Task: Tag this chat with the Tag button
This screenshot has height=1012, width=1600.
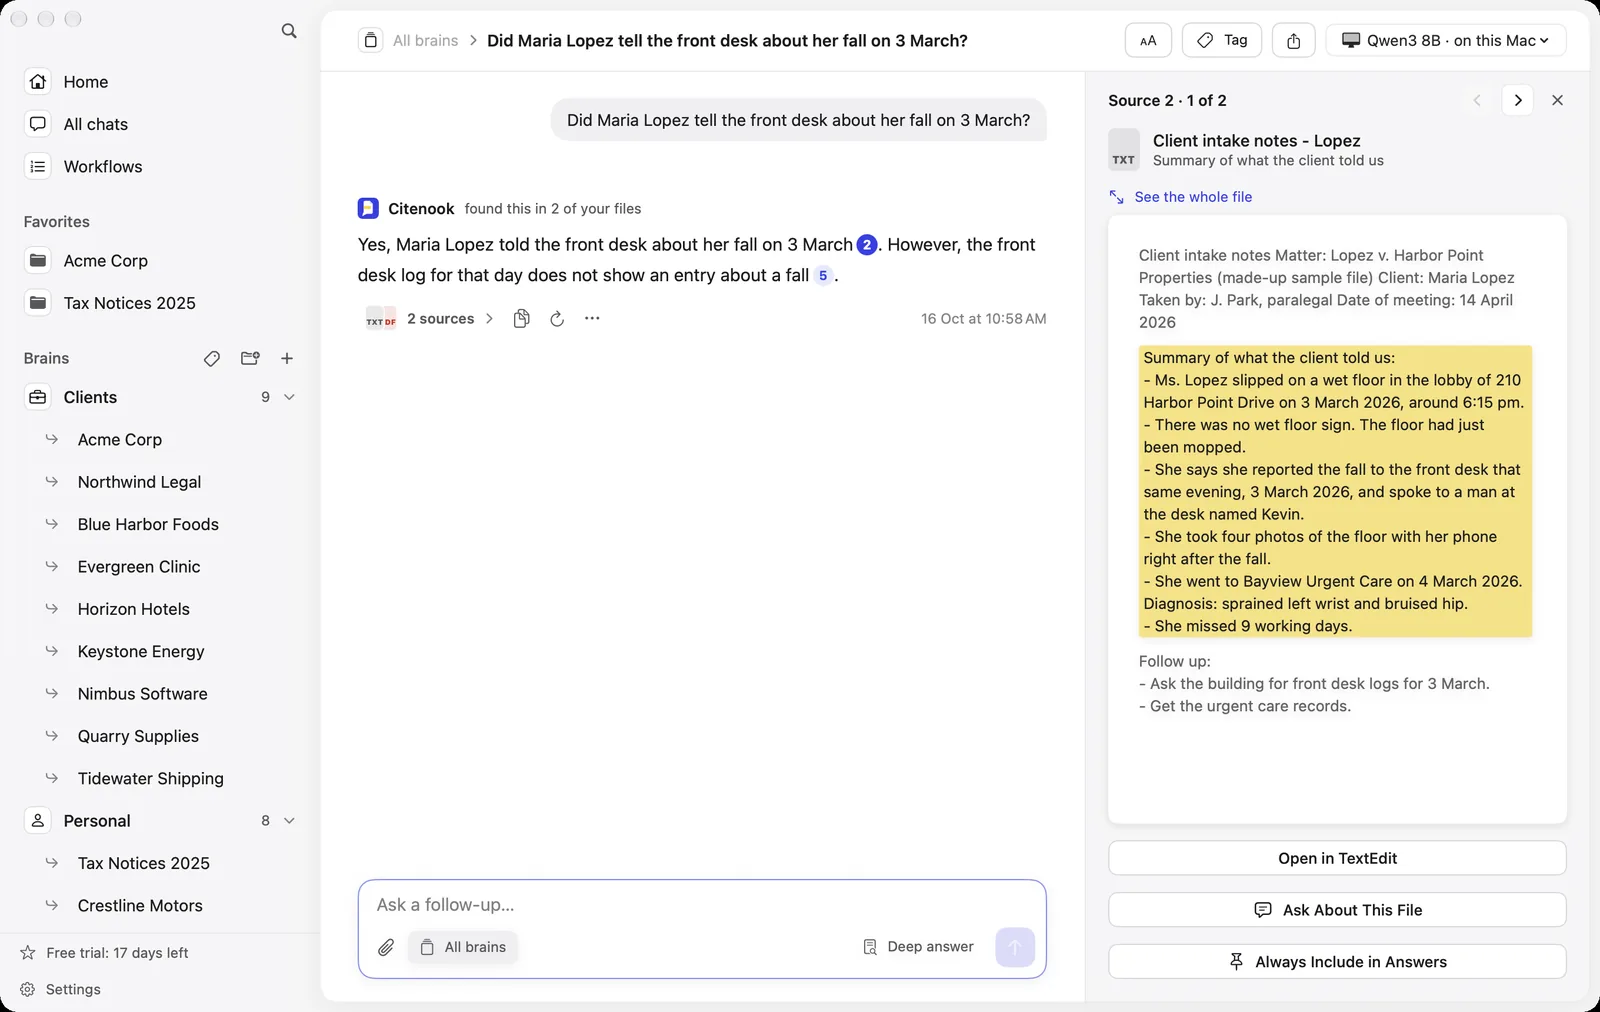Action: (x=1222, y=41)
